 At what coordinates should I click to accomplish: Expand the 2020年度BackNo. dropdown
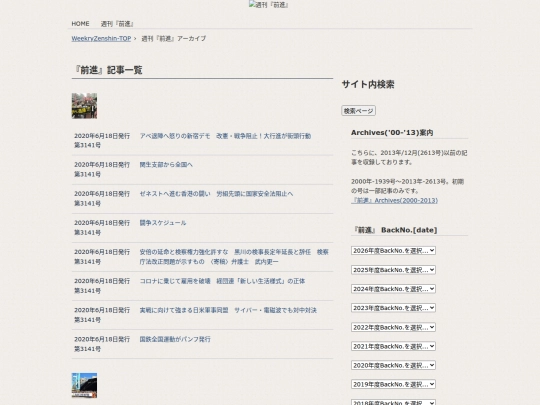[x=393, y=365]
